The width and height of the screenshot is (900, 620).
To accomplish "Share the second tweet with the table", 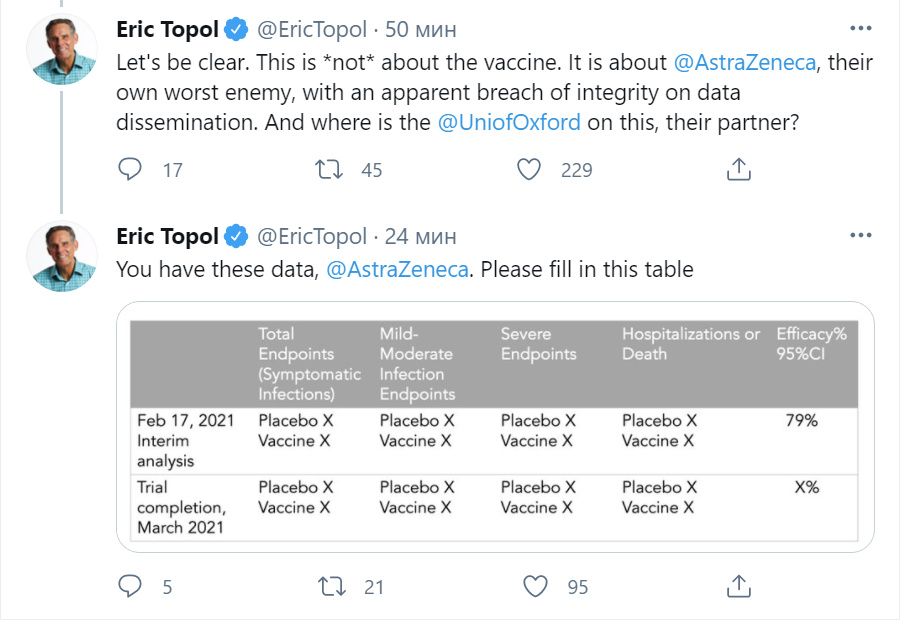I will [x=739, y=586].
